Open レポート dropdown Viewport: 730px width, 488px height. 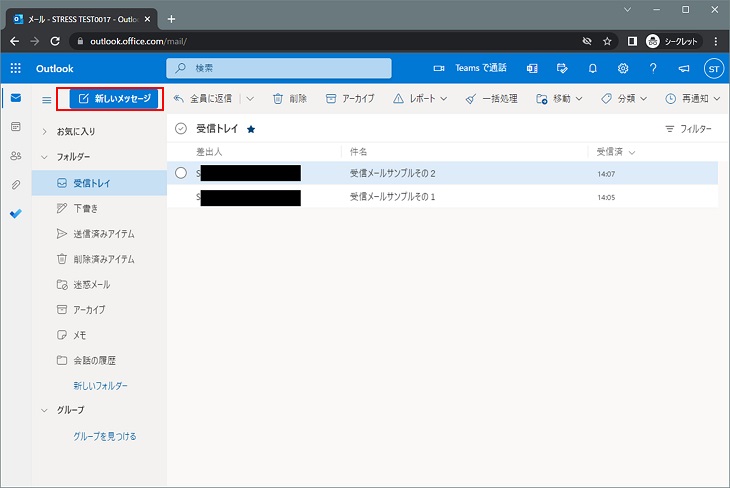tap(443, 98)
